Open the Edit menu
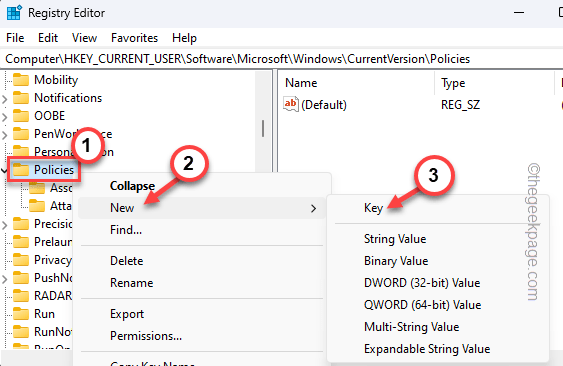563x366 pixels. tap(48, 38)
